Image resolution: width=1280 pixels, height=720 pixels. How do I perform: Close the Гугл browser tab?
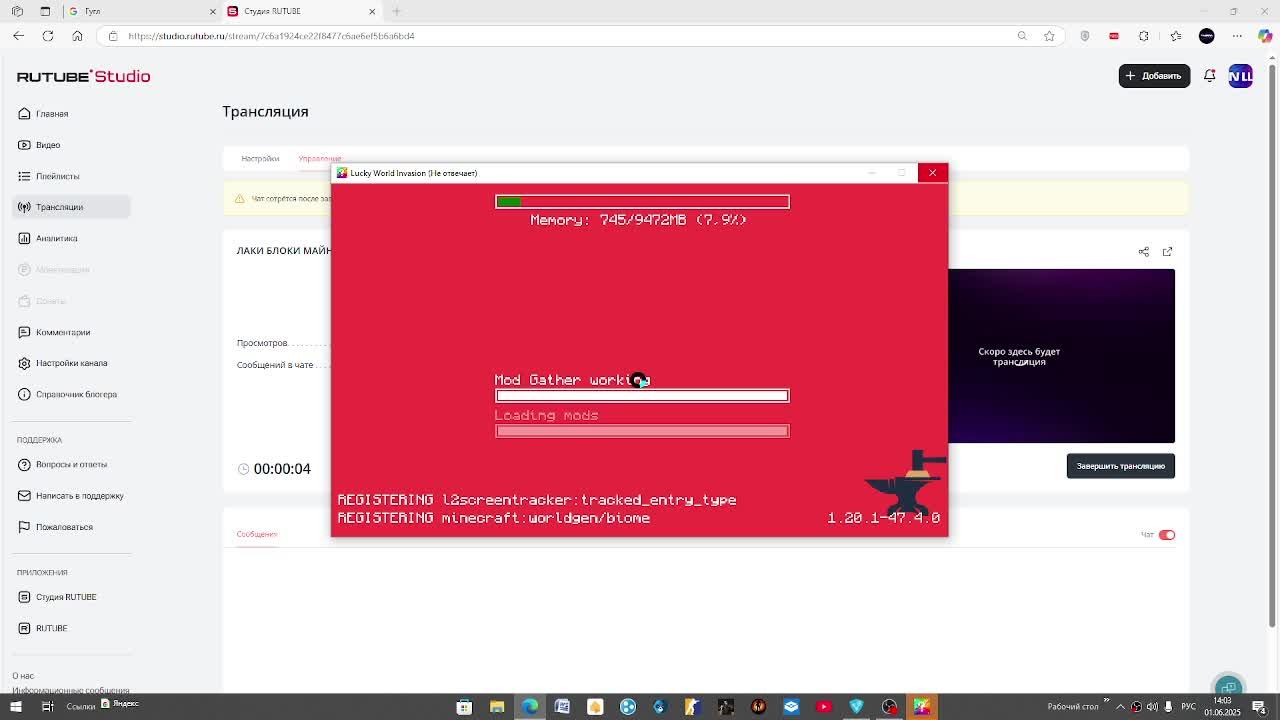[212, 11]
